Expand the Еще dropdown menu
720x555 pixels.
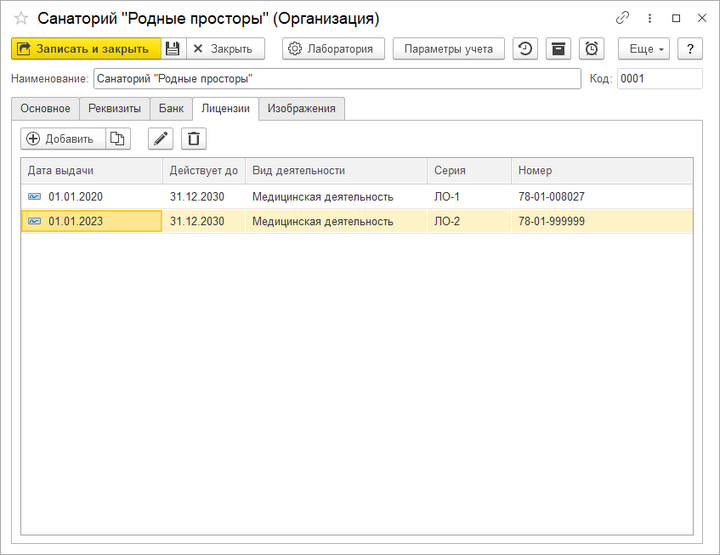pyautogui.click(x=643, y=49)
